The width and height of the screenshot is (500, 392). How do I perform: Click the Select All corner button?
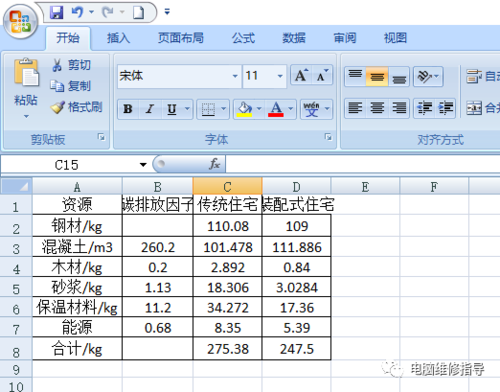pyautogui.click(x=16, y=186)
